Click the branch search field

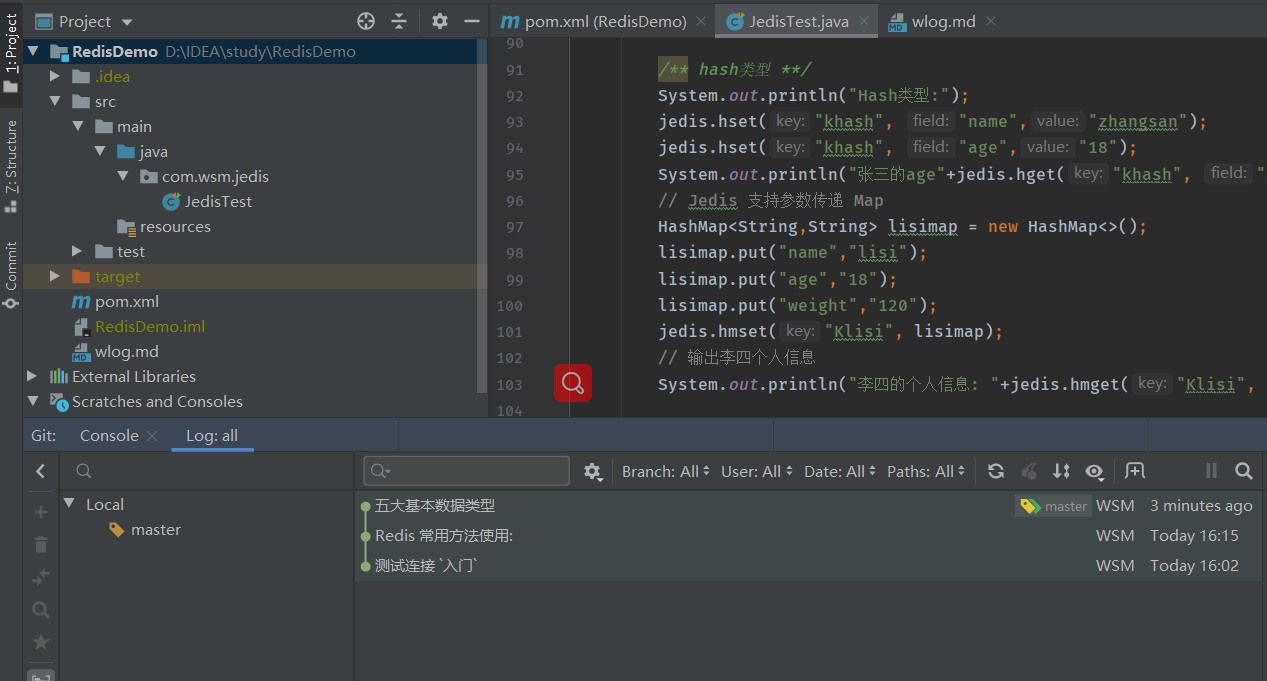pyautogui.click(x=207, y=471)
